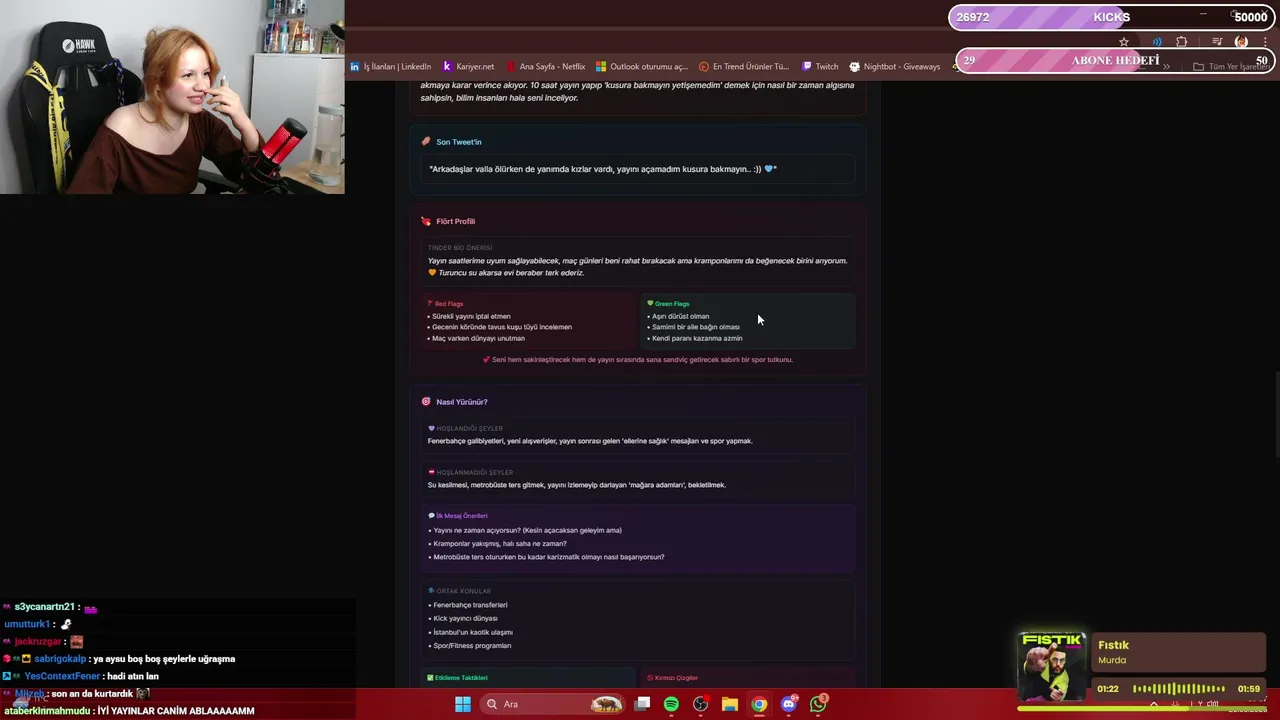
Task: Click chat username 'YesContextFener'
Action: point(62,676)
